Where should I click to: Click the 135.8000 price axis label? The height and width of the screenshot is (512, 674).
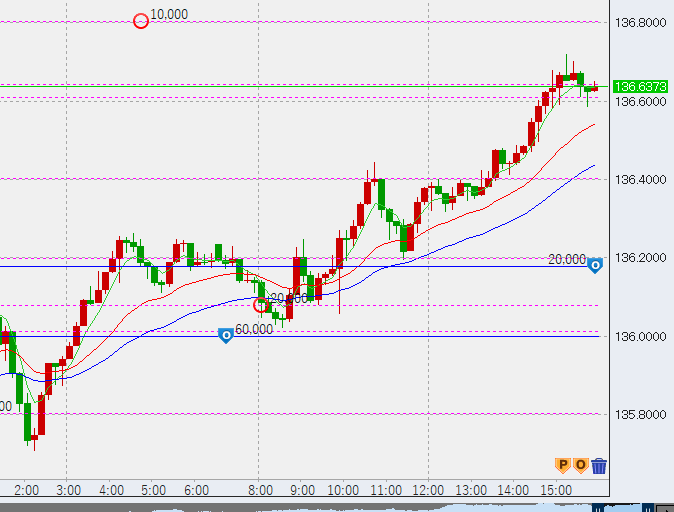(640, 415)
